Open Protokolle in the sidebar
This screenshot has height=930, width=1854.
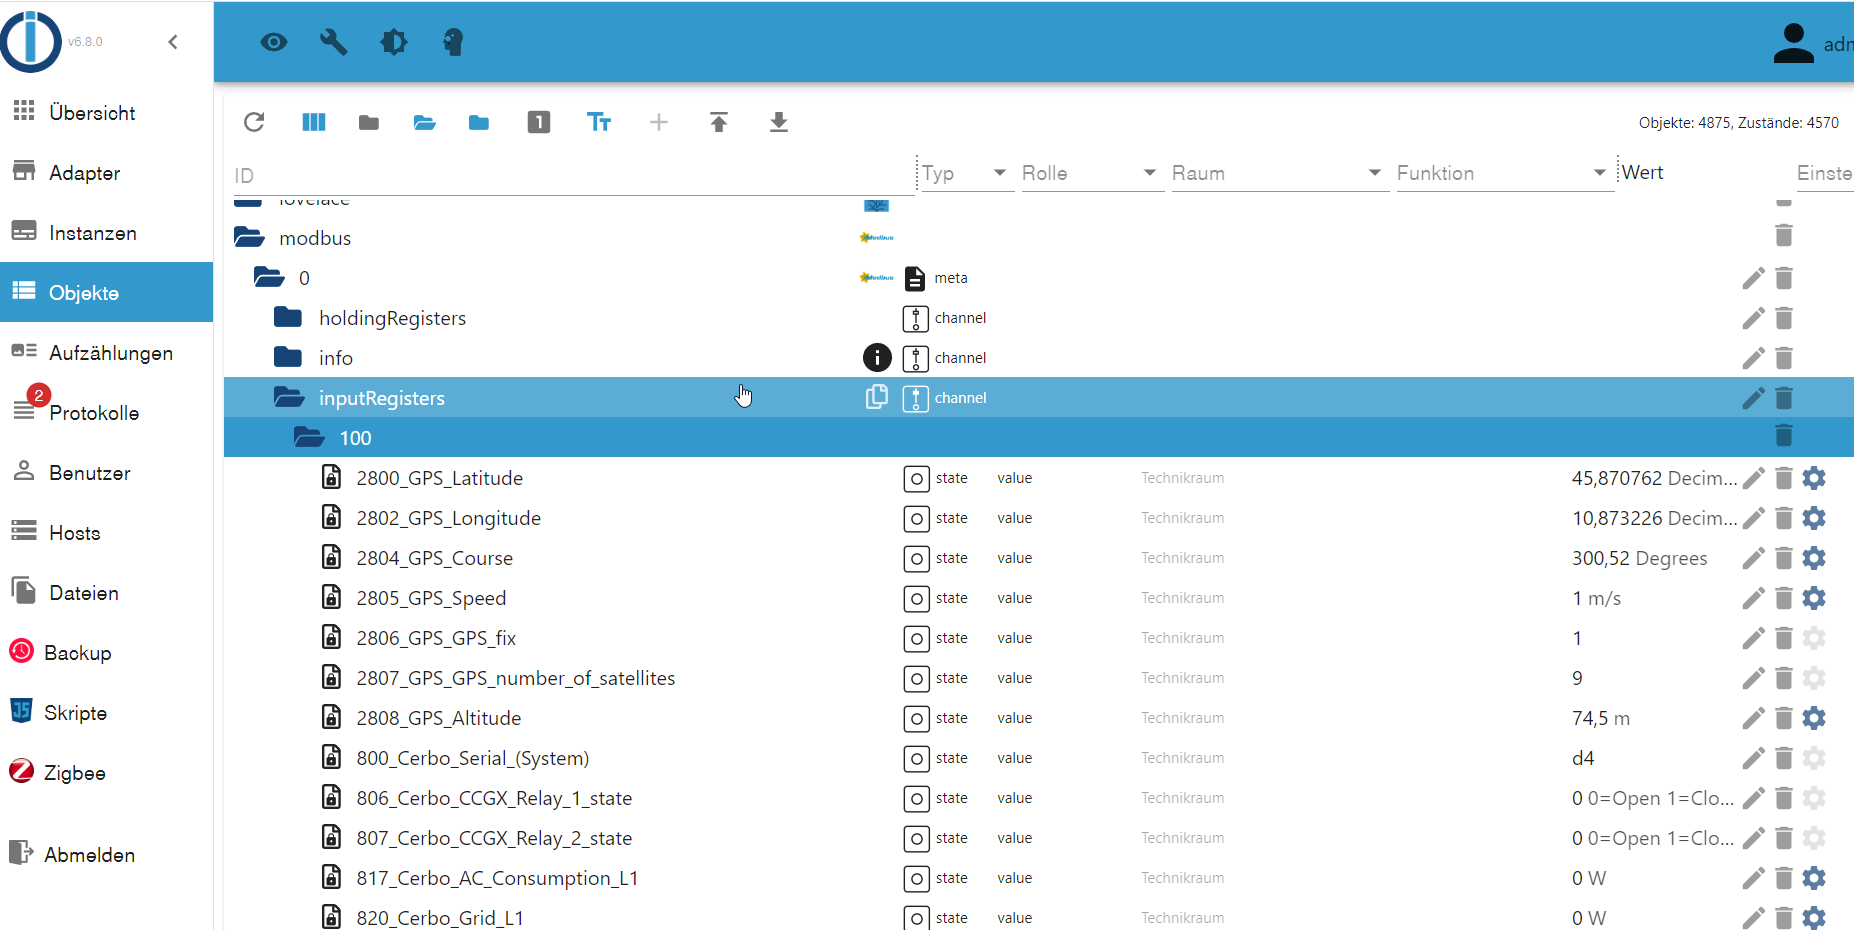pos(106,413)
